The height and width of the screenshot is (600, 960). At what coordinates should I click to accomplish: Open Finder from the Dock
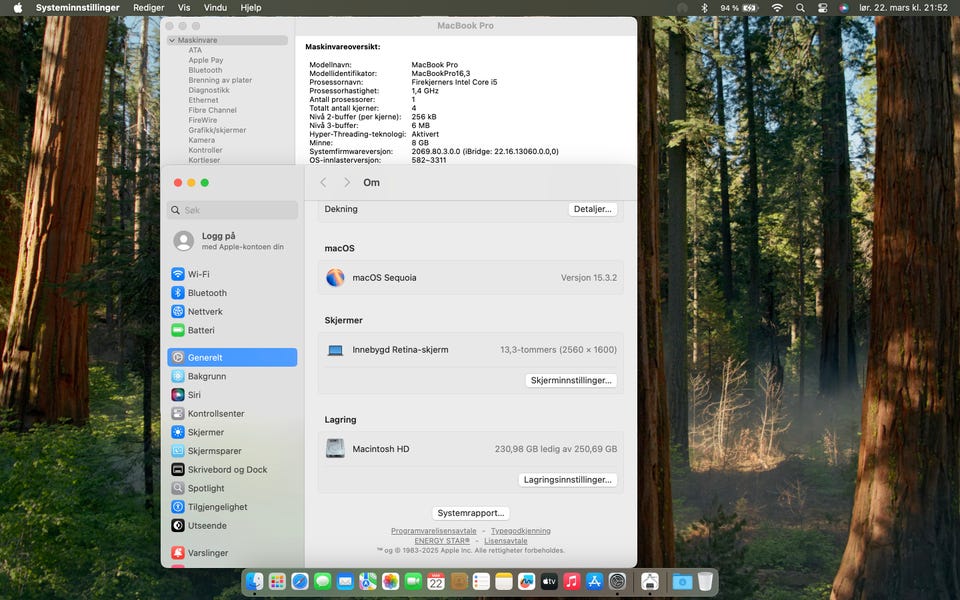(255, 581)
